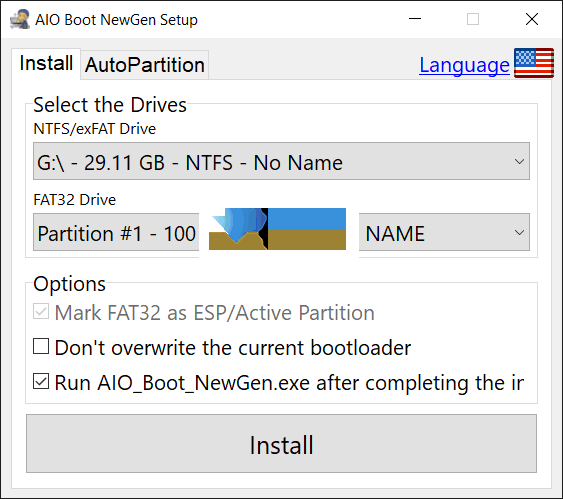Viewport: 563px width, 499px height.
Task: Open the NAME dropdown list
Action: point(444,232)
